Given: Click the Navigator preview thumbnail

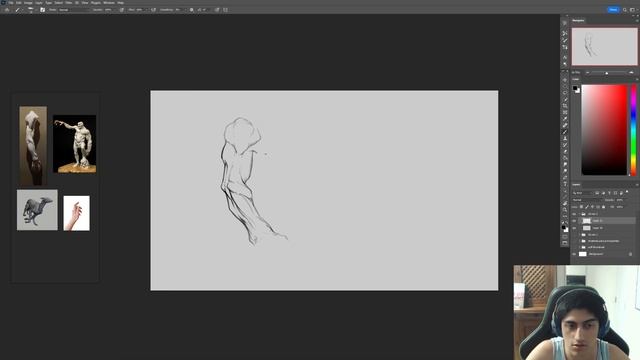Looking at the screenshot, I should [x=604, y=47].
